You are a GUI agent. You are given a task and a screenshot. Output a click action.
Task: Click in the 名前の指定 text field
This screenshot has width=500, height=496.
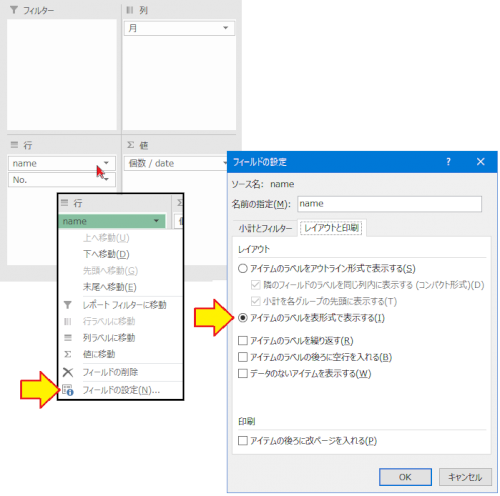point(389,204)
